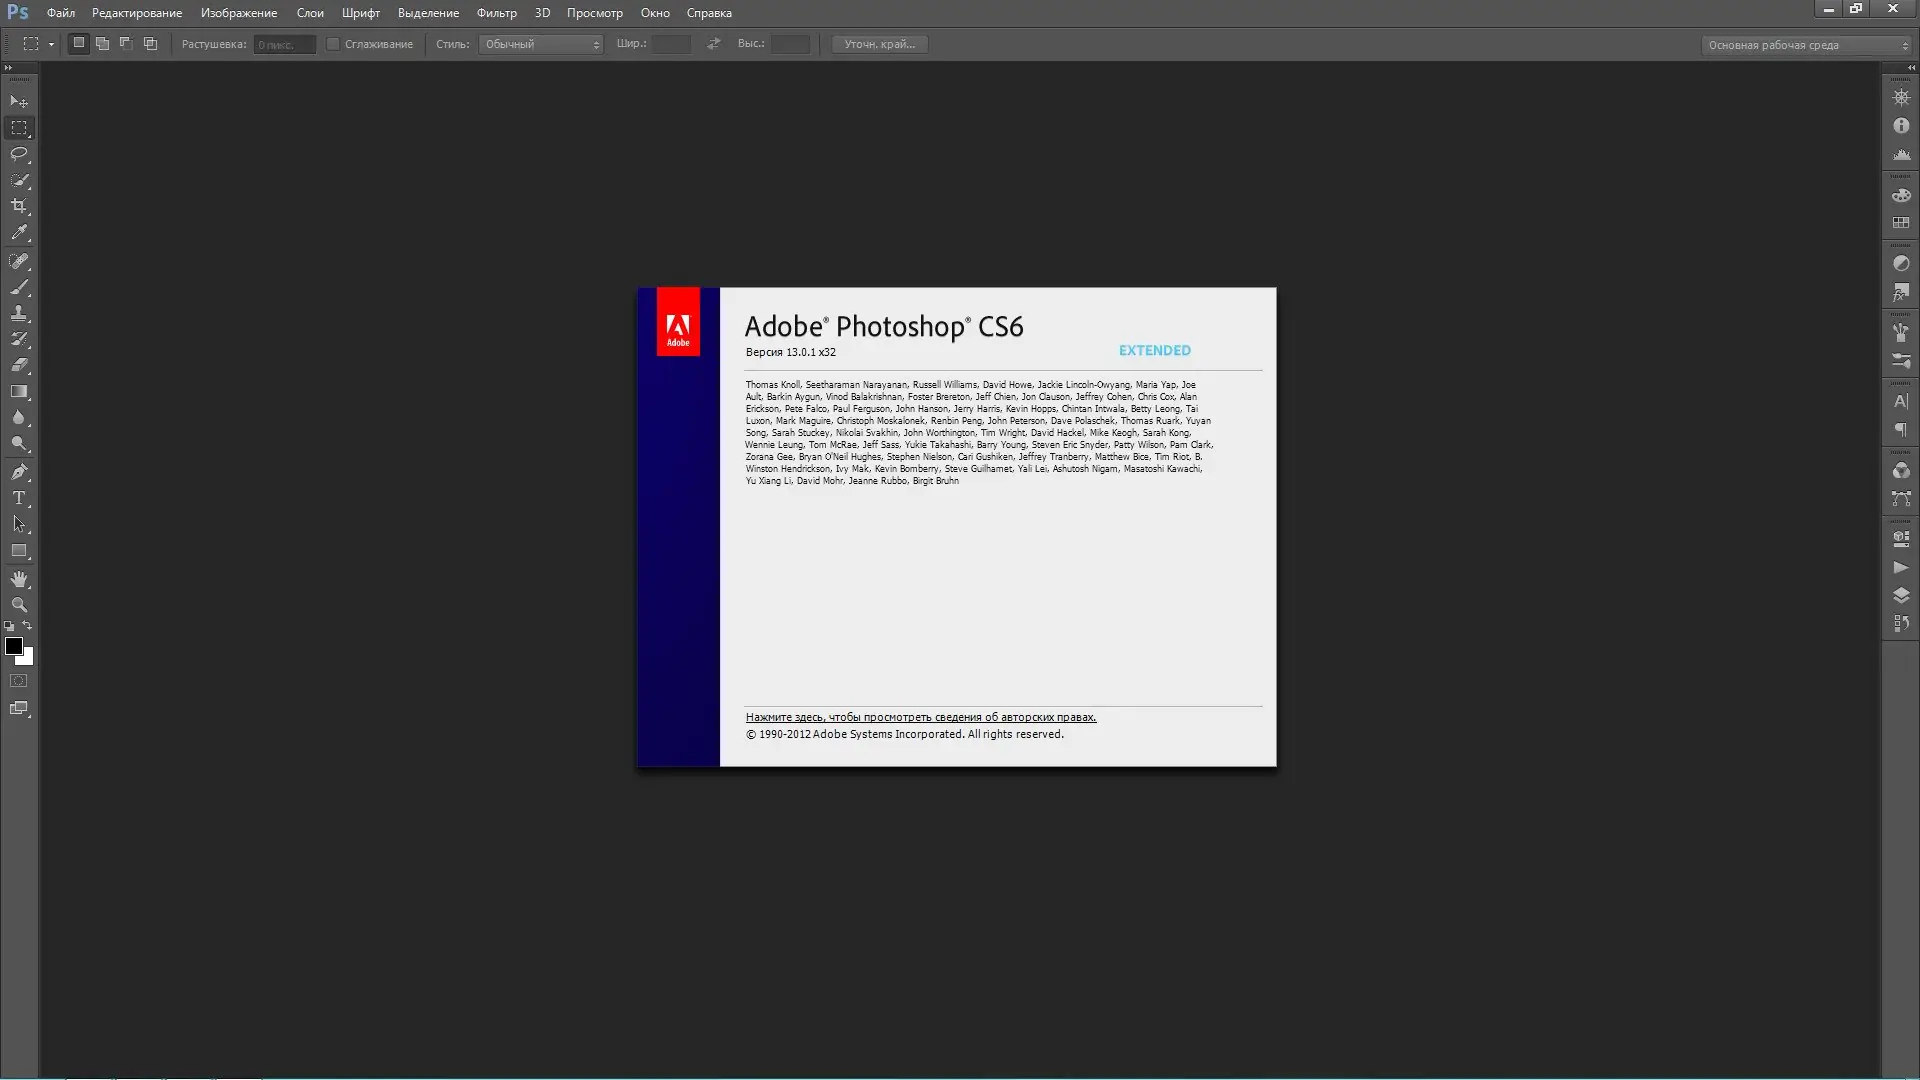Open the Изображение menu

(x=239, y=13)
